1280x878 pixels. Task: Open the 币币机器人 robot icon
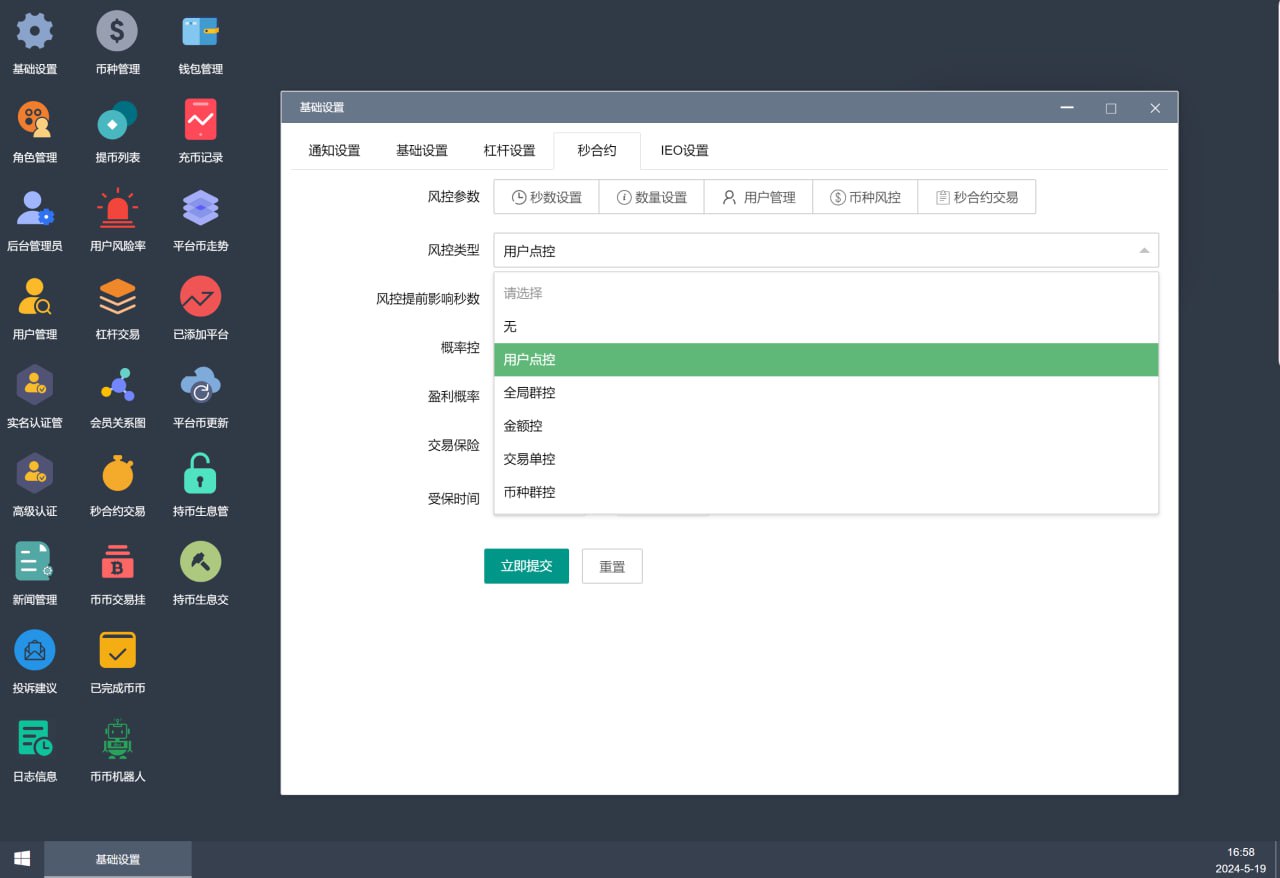(x=117, y=739)
